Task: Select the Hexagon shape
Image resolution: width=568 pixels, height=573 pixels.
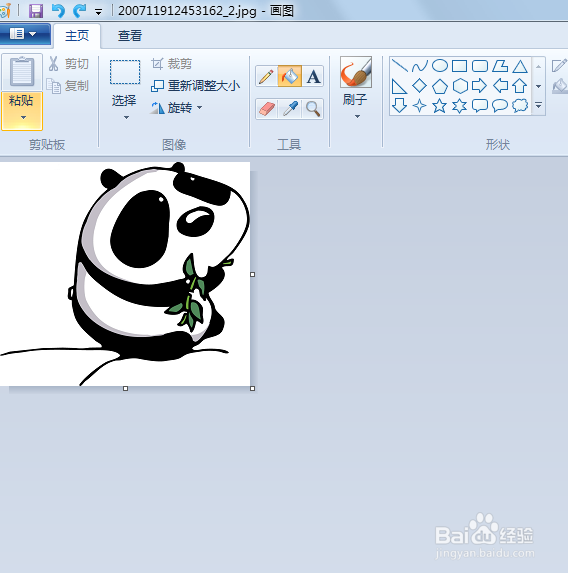Action: (460, 86)
